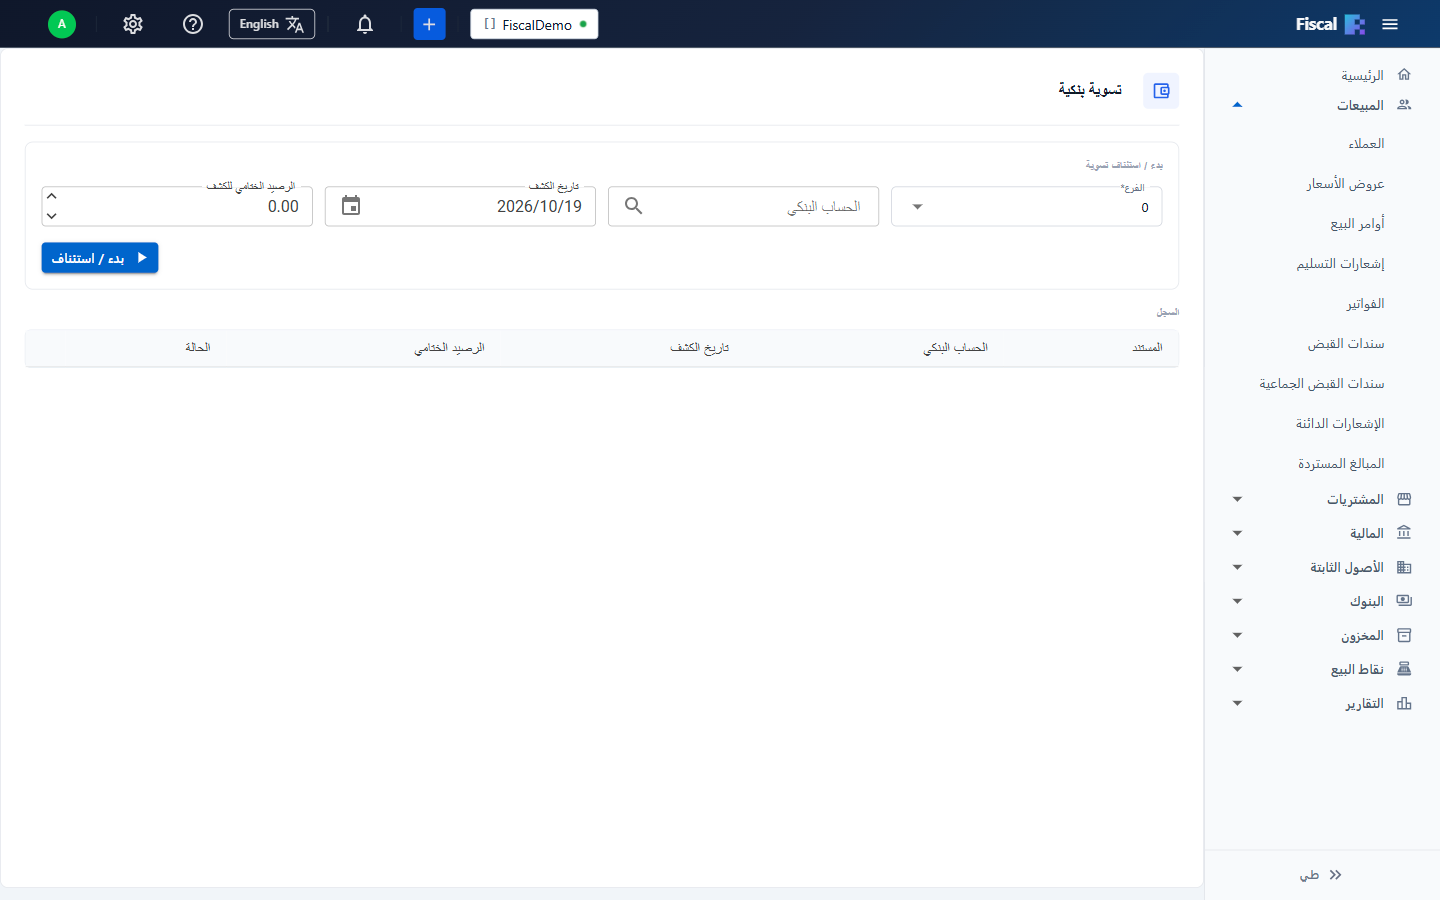This screenshot has height=900, width=1440.
Task: Click the الحالة column header
Action: pos(197,348)
